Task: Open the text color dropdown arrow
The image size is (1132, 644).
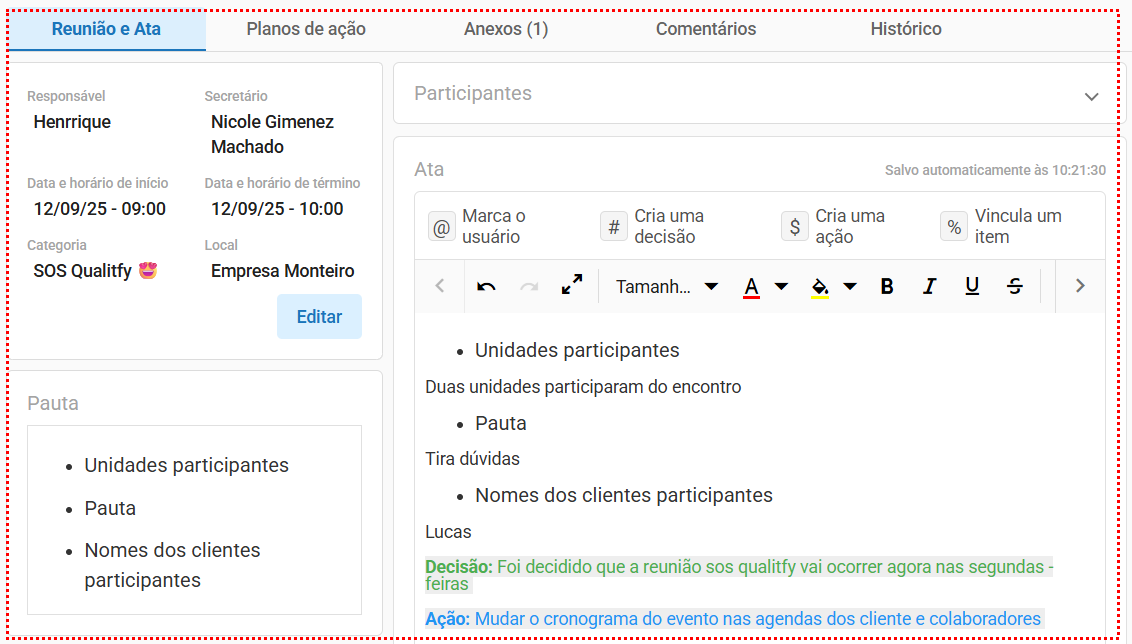Action: [x=782, y=286]
